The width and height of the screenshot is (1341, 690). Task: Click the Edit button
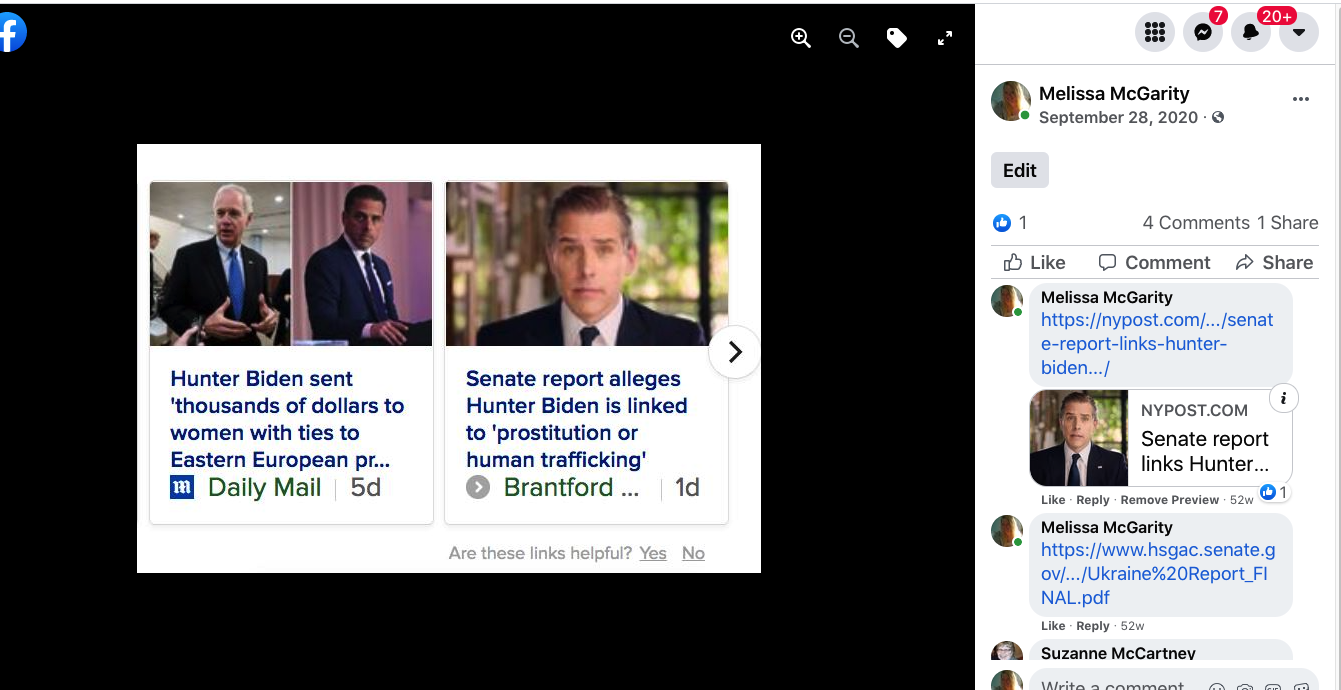point(1020,170)
